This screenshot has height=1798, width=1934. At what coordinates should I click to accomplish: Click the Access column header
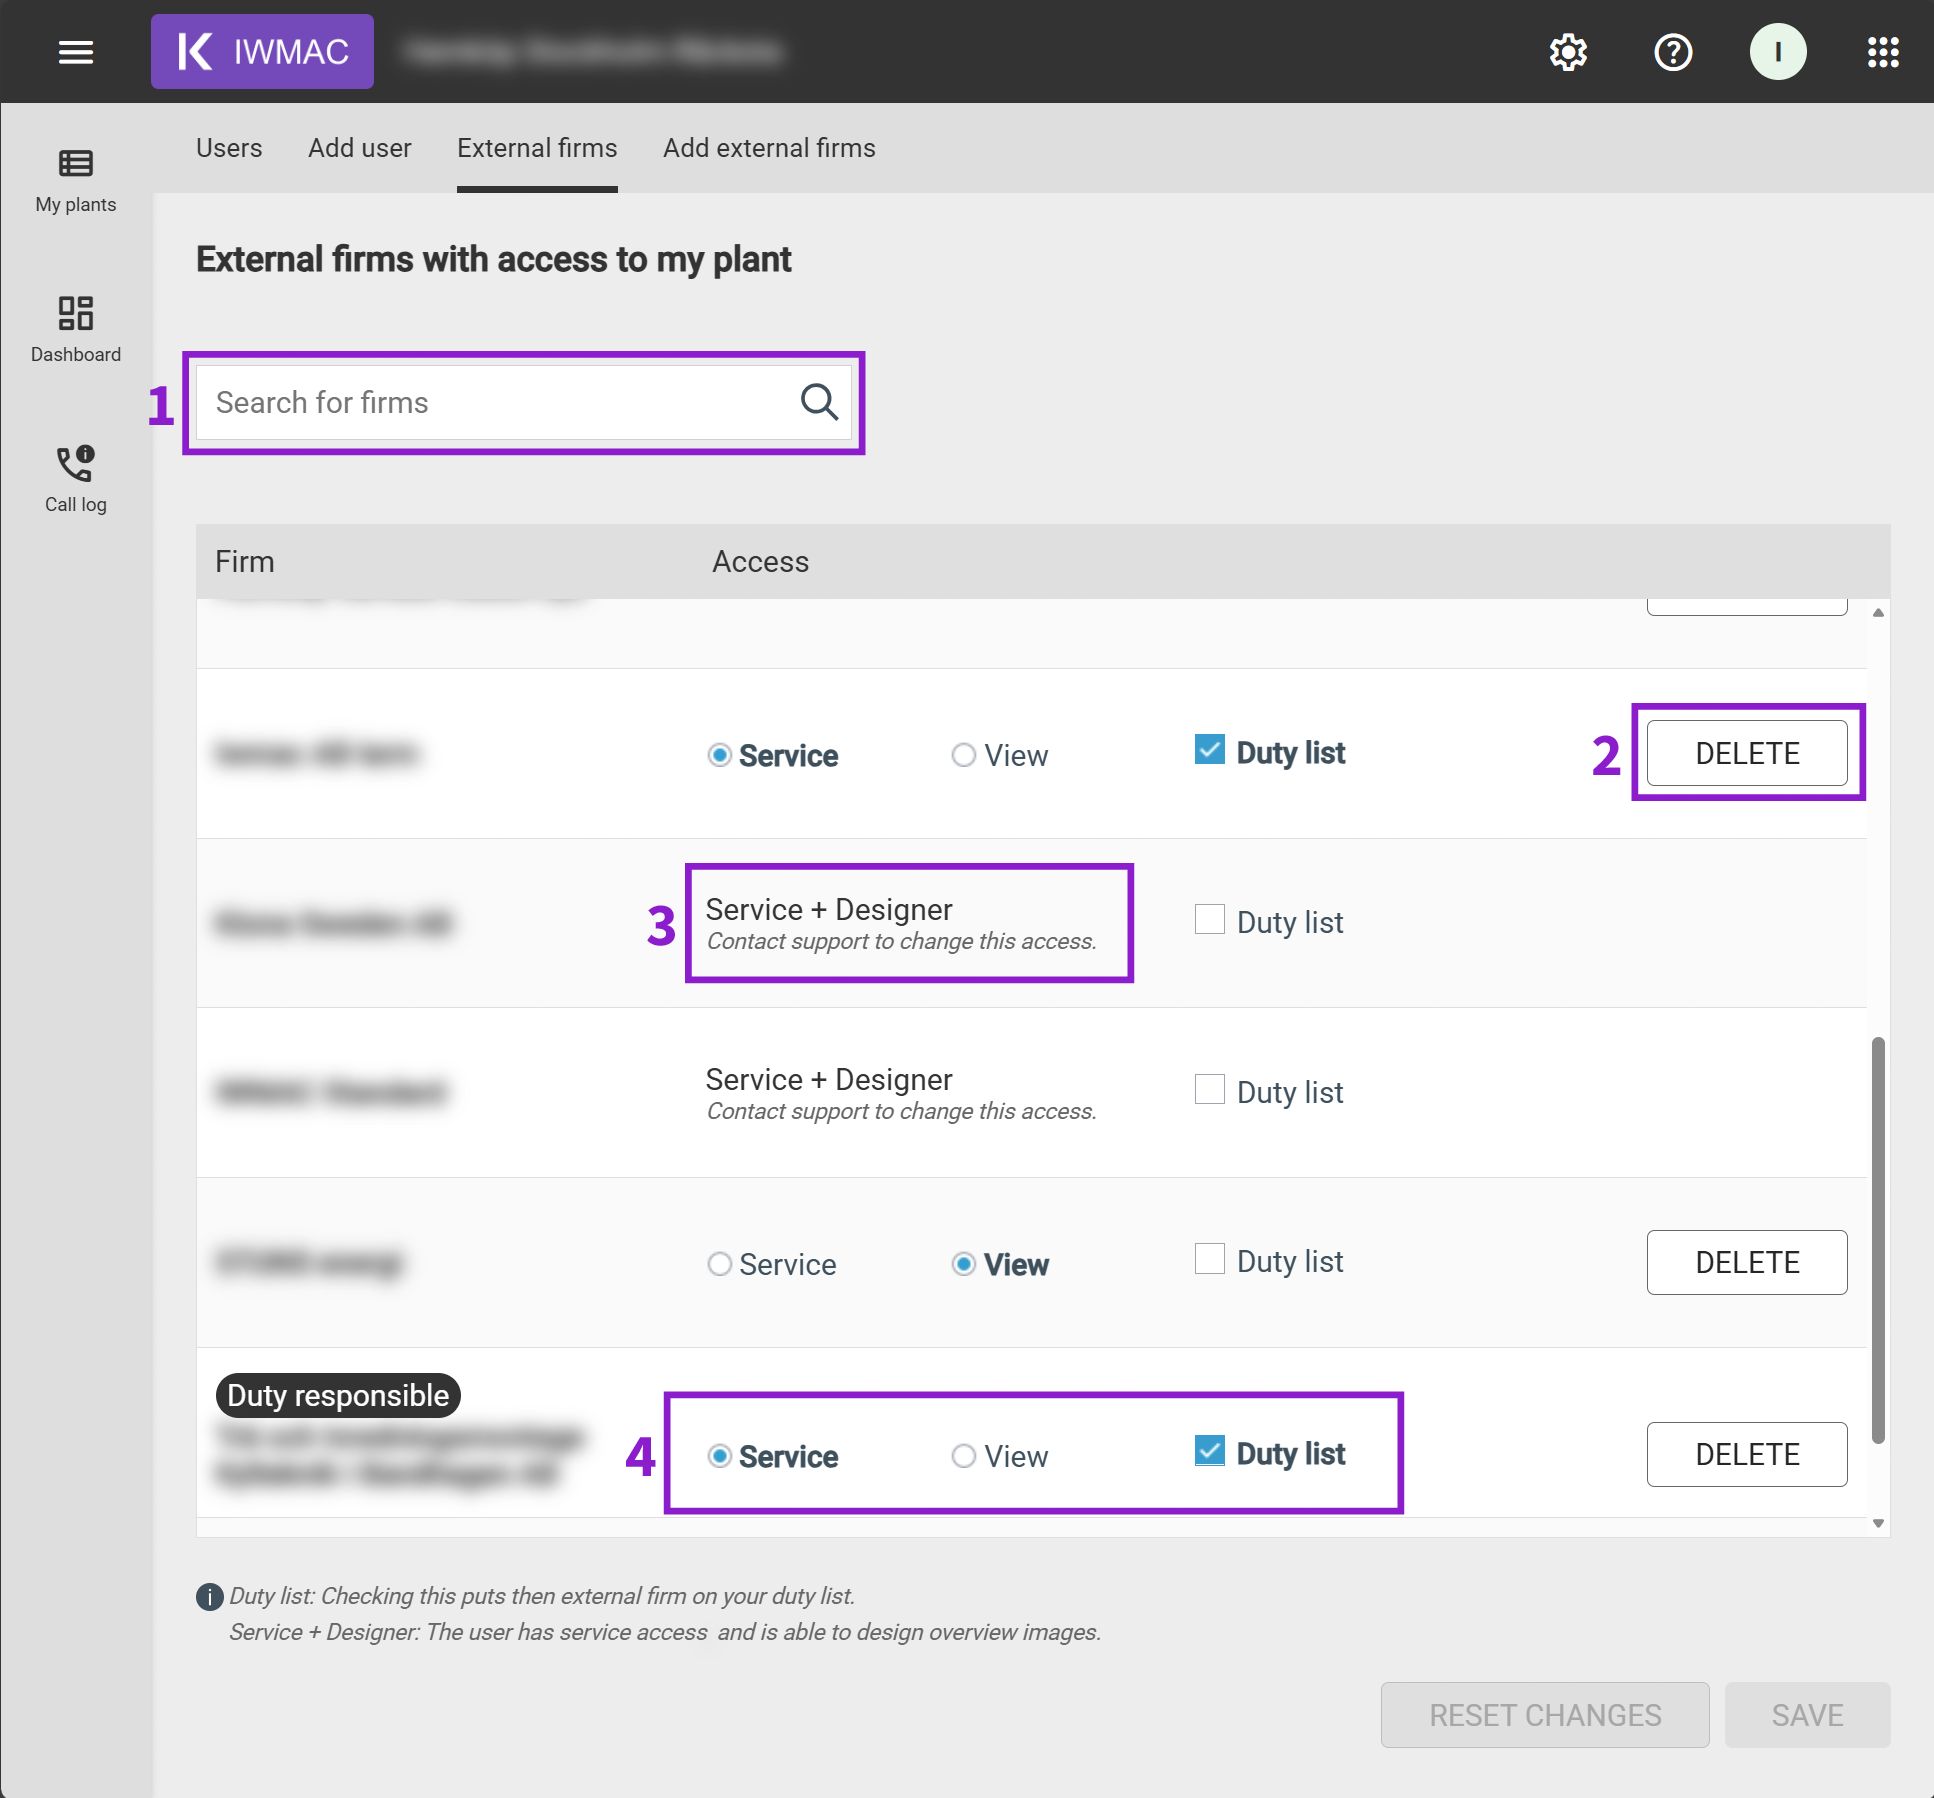point(760,562)
